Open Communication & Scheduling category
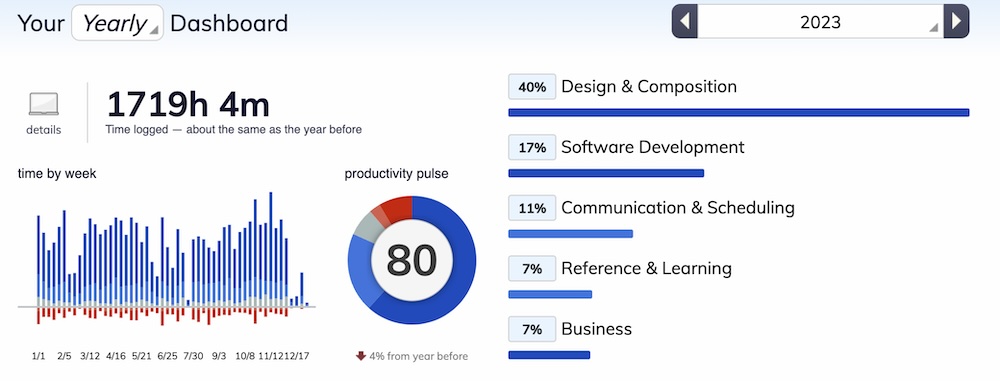Viewport: 1000px width, 381px height. (x=678, y=208)
